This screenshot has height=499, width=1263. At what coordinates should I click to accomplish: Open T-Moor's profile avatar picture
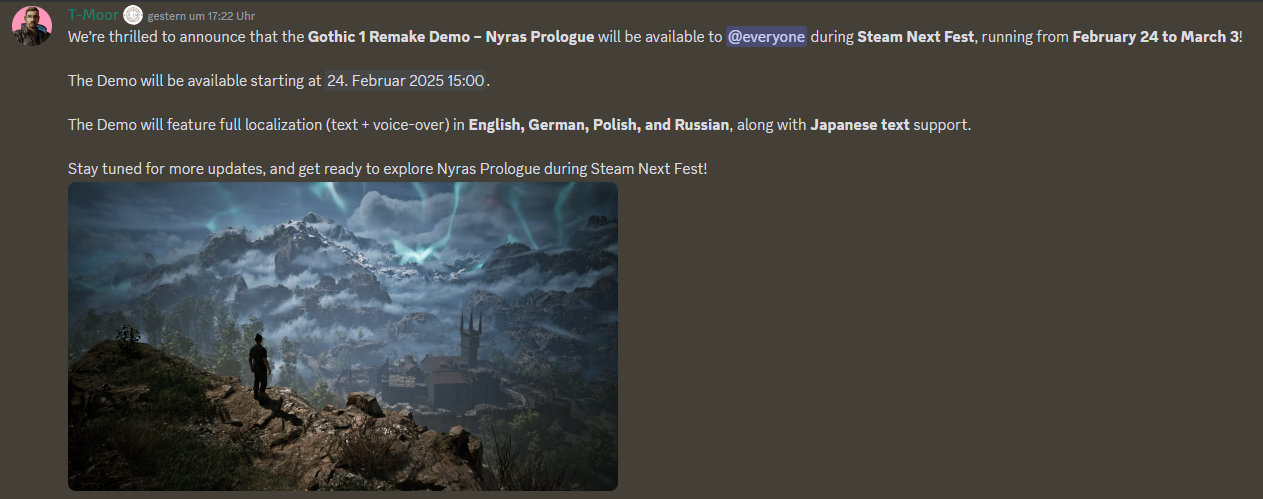[x=32, y=25]
